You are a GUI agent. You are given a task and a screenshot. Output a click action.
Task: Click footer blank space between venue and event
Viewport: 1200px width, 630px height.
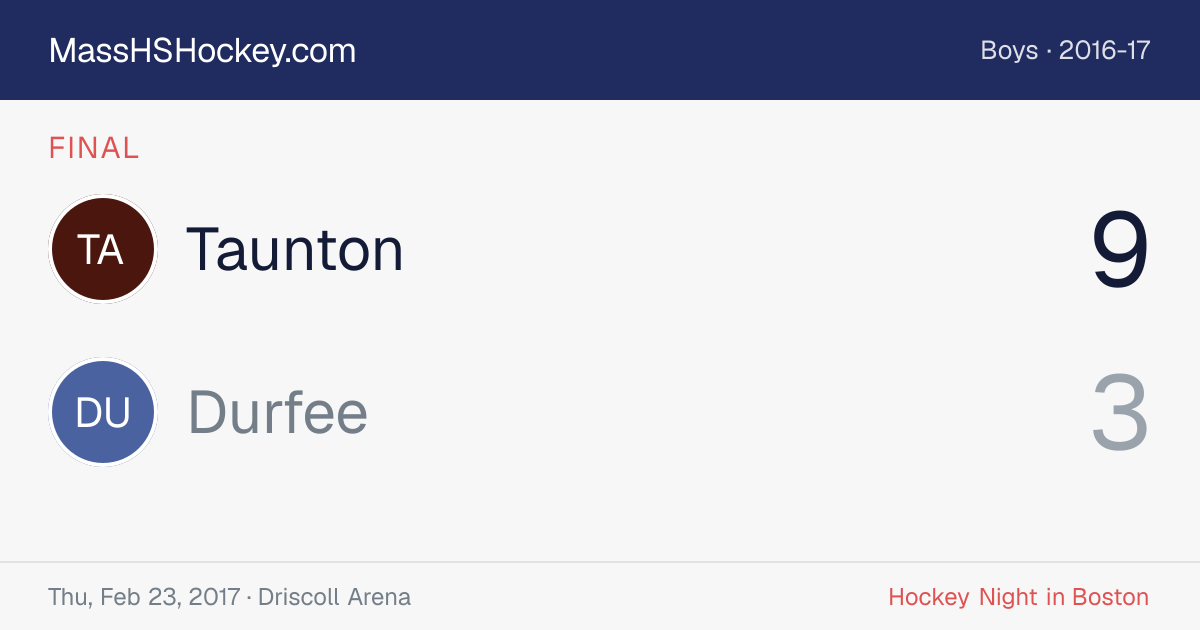pyautogui.click(x=650, y=597)
